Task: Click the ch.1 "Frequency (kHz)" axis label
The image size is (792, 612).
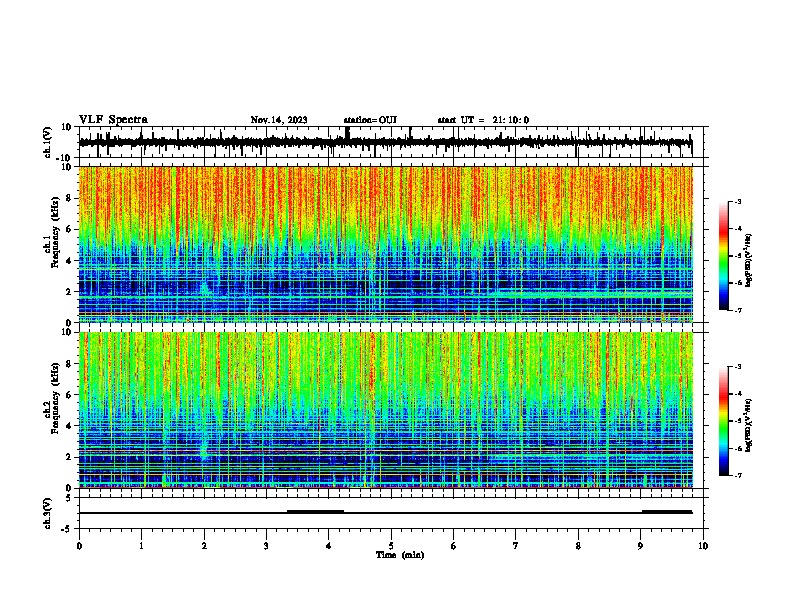Action: pos(55,233)
